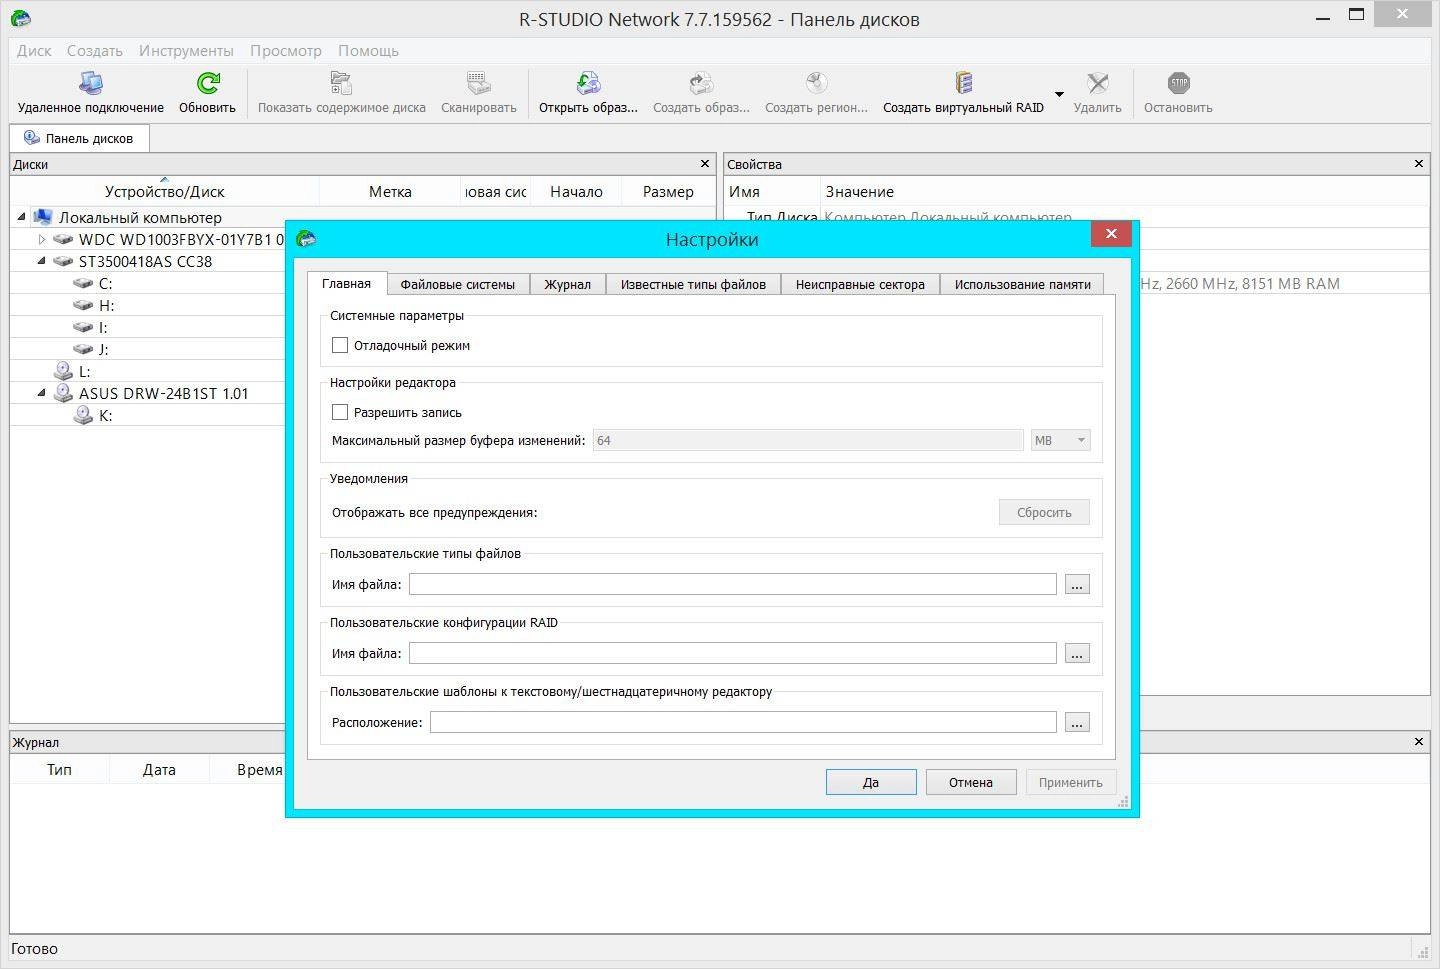Switch to Известные типы файлов tab
Screen dimensions: 1440x969
693,284
